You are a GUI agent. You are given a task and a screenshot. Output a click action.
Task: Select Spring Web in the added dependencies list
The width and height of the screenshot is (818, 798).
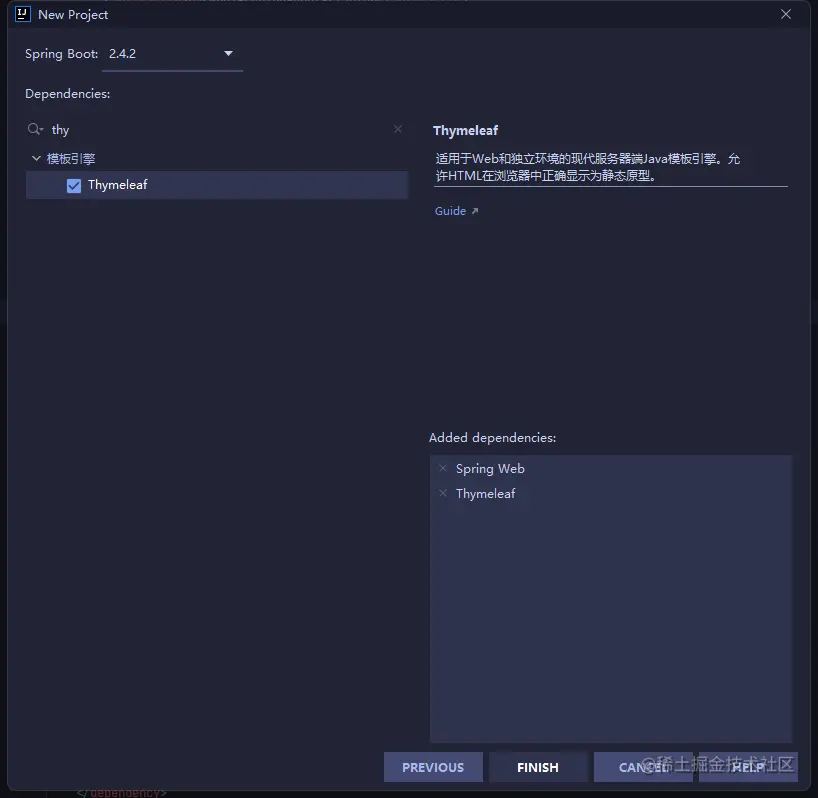coord(490,468)
